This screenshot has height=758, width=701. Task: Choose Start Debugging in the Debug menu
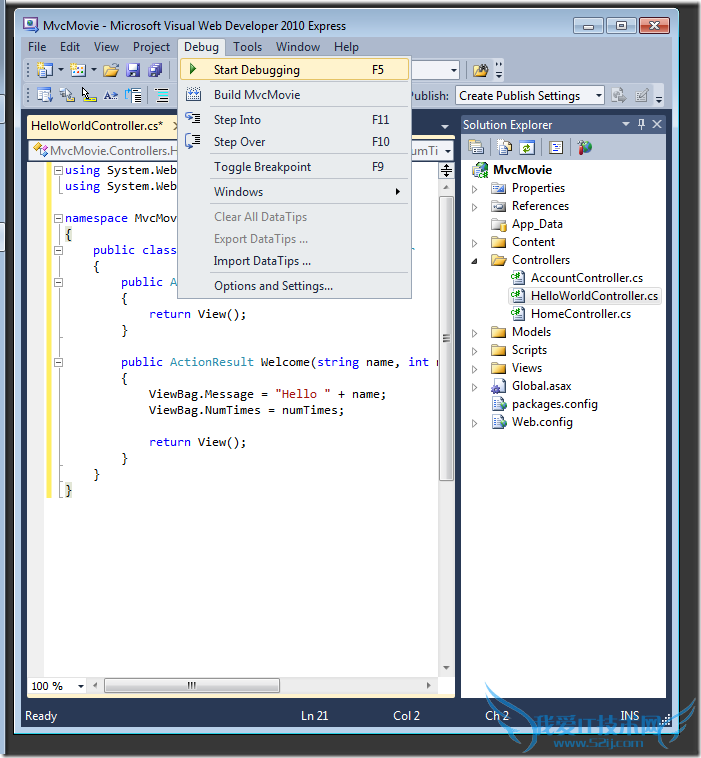click(256, 70)
